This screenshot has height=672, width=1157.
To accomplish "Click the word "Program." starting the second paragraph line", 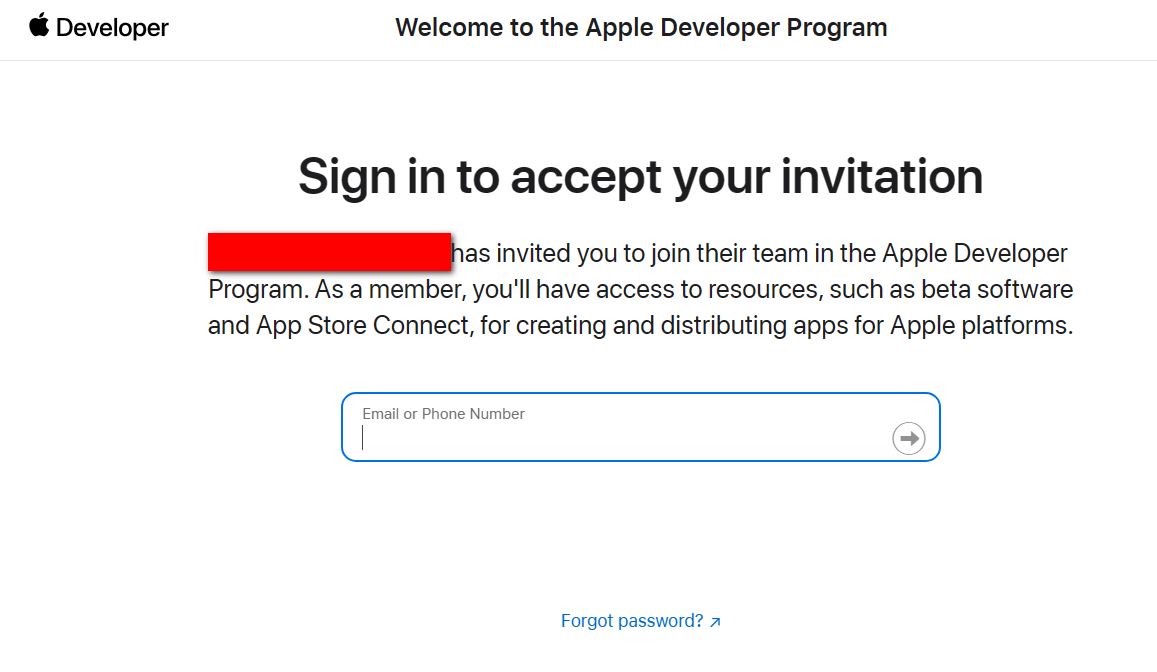I will click(x=257, y=289).
